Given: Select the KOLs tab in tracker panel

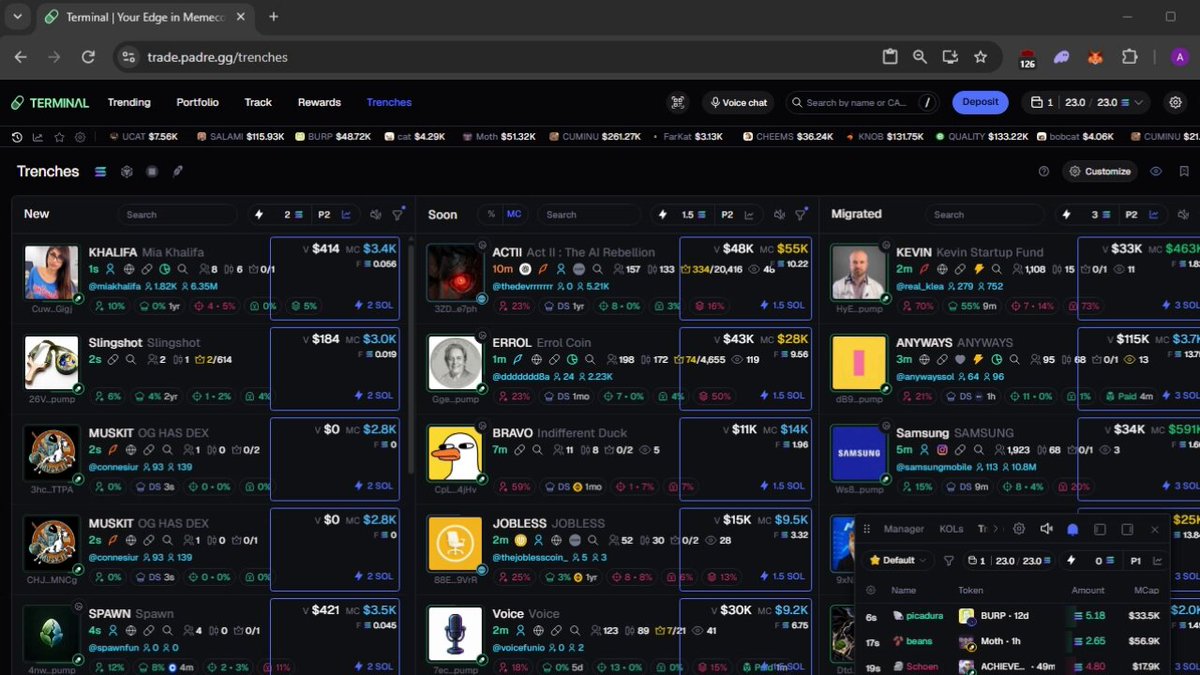Looking at the screenshot, I should [x=951, y=529].
